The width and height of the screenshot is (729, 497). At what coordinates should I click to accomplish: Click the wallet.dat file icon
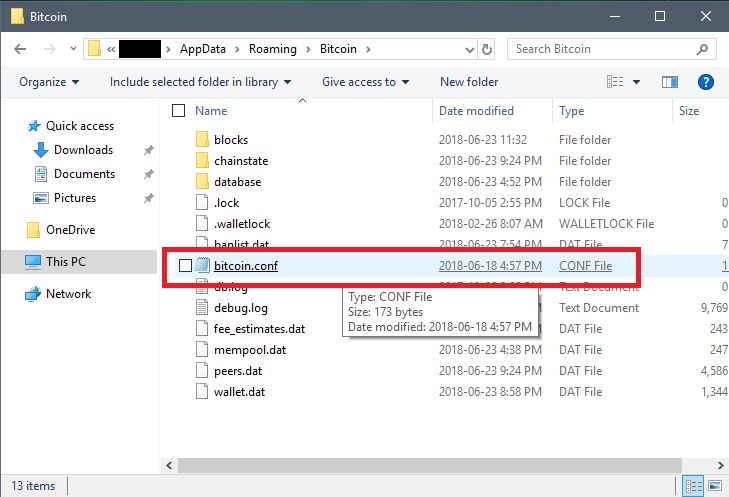click(202, 391)
